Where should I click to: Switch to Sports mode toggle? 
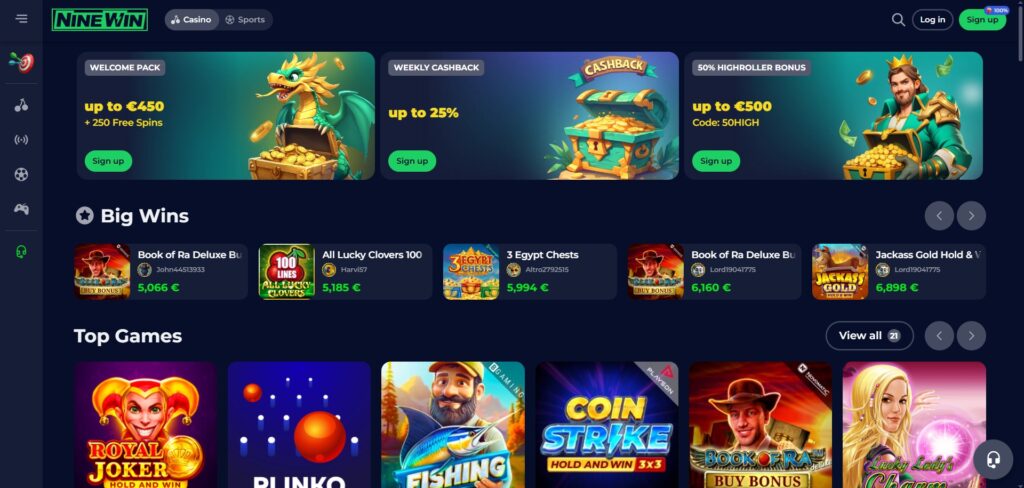[x=245, y=20]
